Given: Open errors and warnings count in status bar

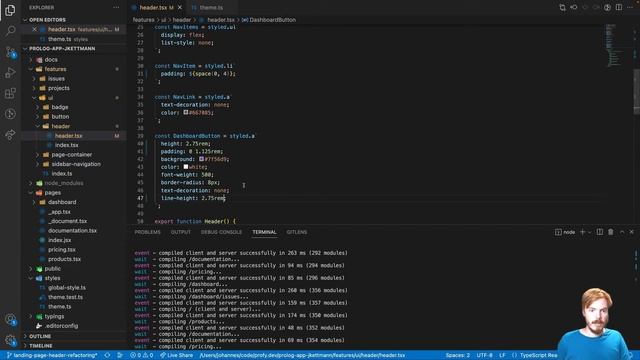Looking at the screenshot, I should tap(142, 355).
